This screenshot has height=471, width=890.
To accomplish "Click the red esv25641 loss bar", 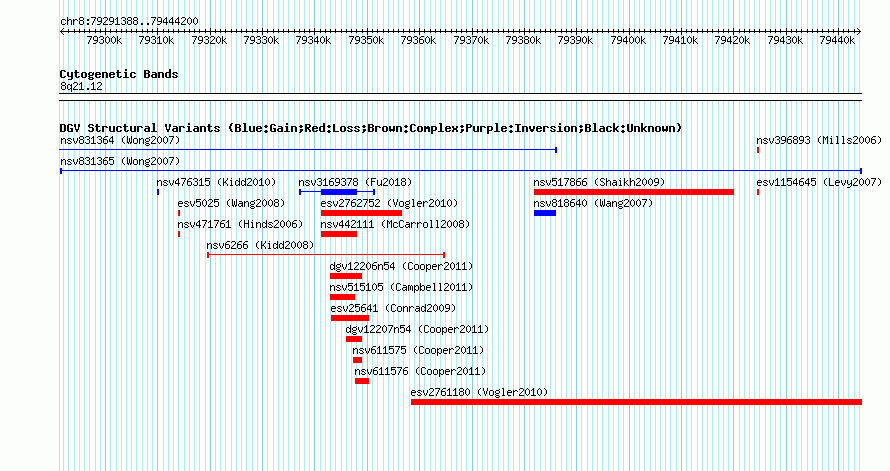I will (x=350, y=318).
